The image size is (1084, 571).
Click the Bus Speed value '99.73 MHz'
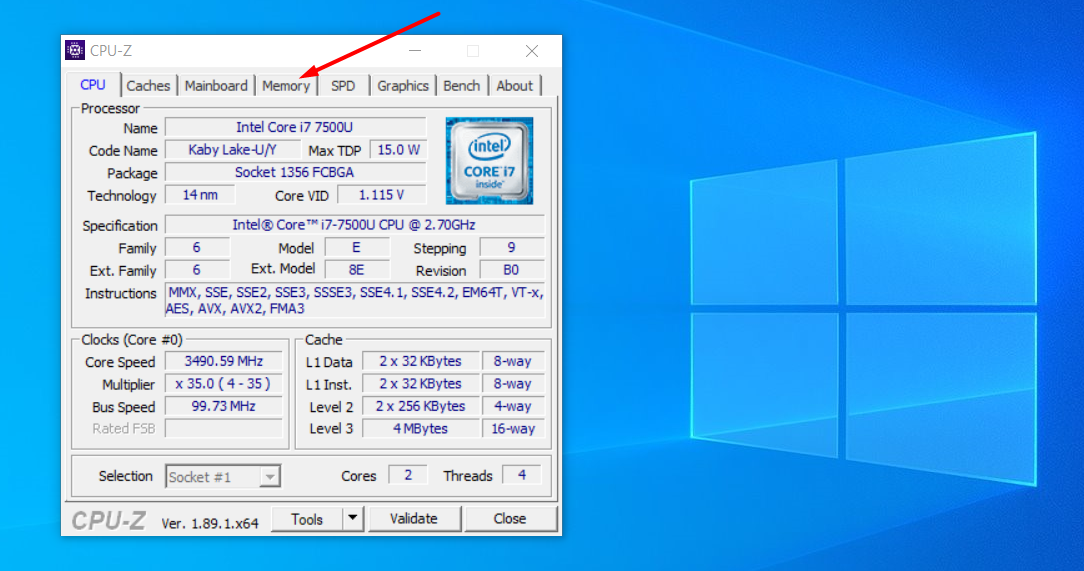pos(224,406)
